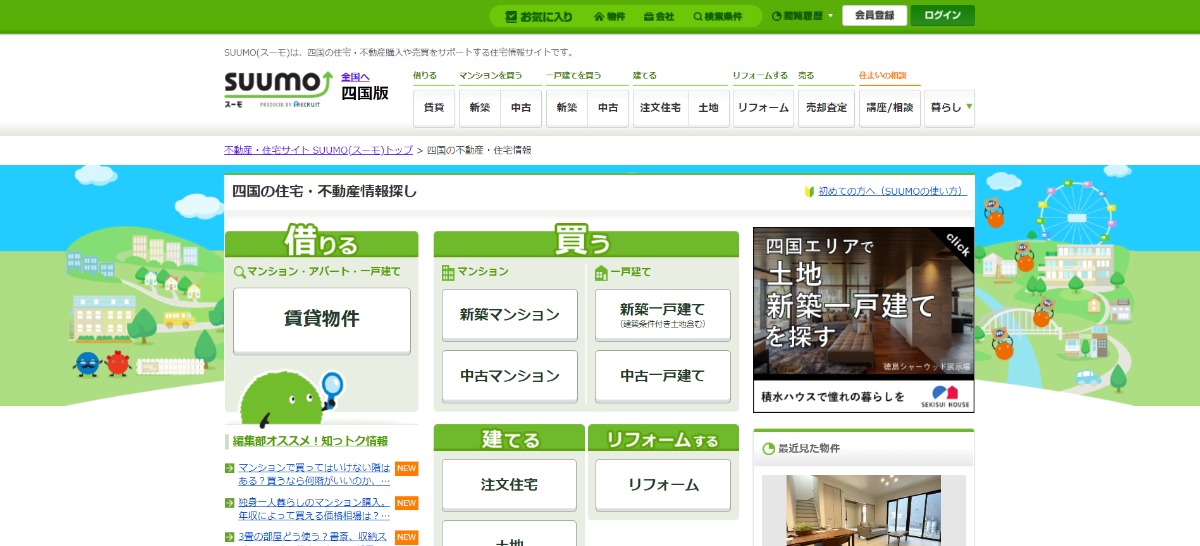Expand the 暮らし menu dropdown
1200x546 pixels.
950,108
